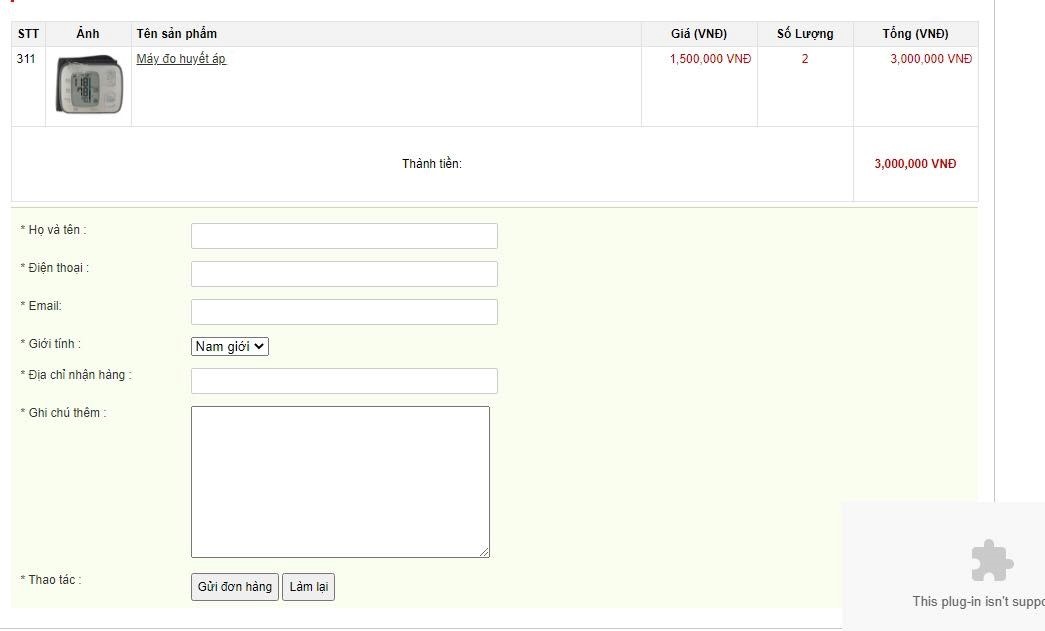Viewport: 1045px width, 631px height.
Task: Open the Máy đo huyết áp product link
Action: [x=181, y=59]
